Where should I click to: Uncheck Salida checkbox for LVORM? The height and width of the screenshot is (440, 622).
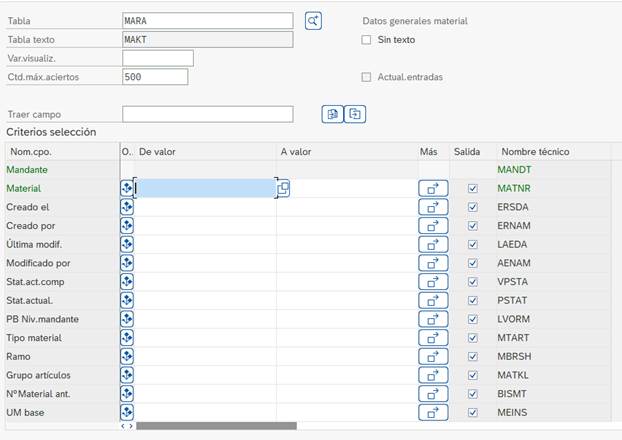pos(472,319)
